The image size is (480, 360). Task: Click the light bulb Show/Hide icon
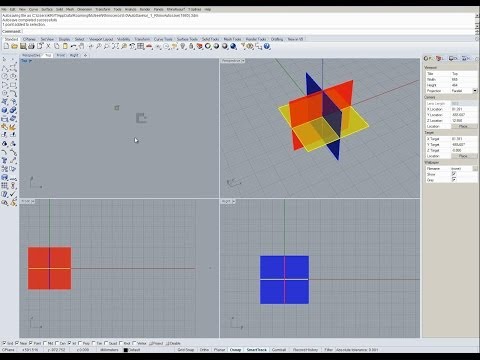pos(183,46)
